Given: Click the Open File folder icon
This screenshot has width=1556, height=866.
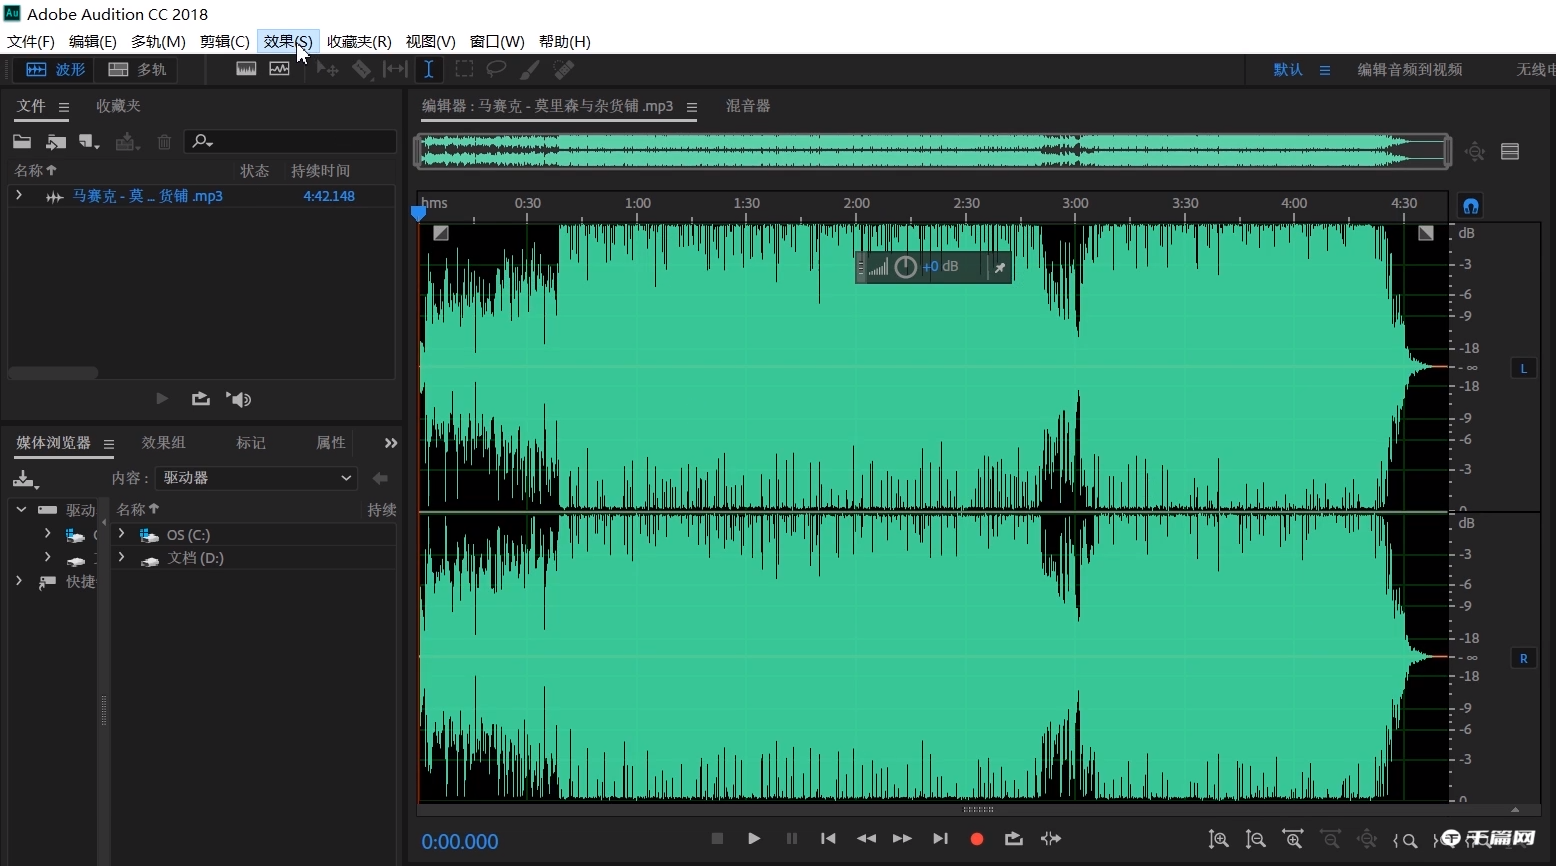Looking at the screenshot, I should (x=21, y=142).
